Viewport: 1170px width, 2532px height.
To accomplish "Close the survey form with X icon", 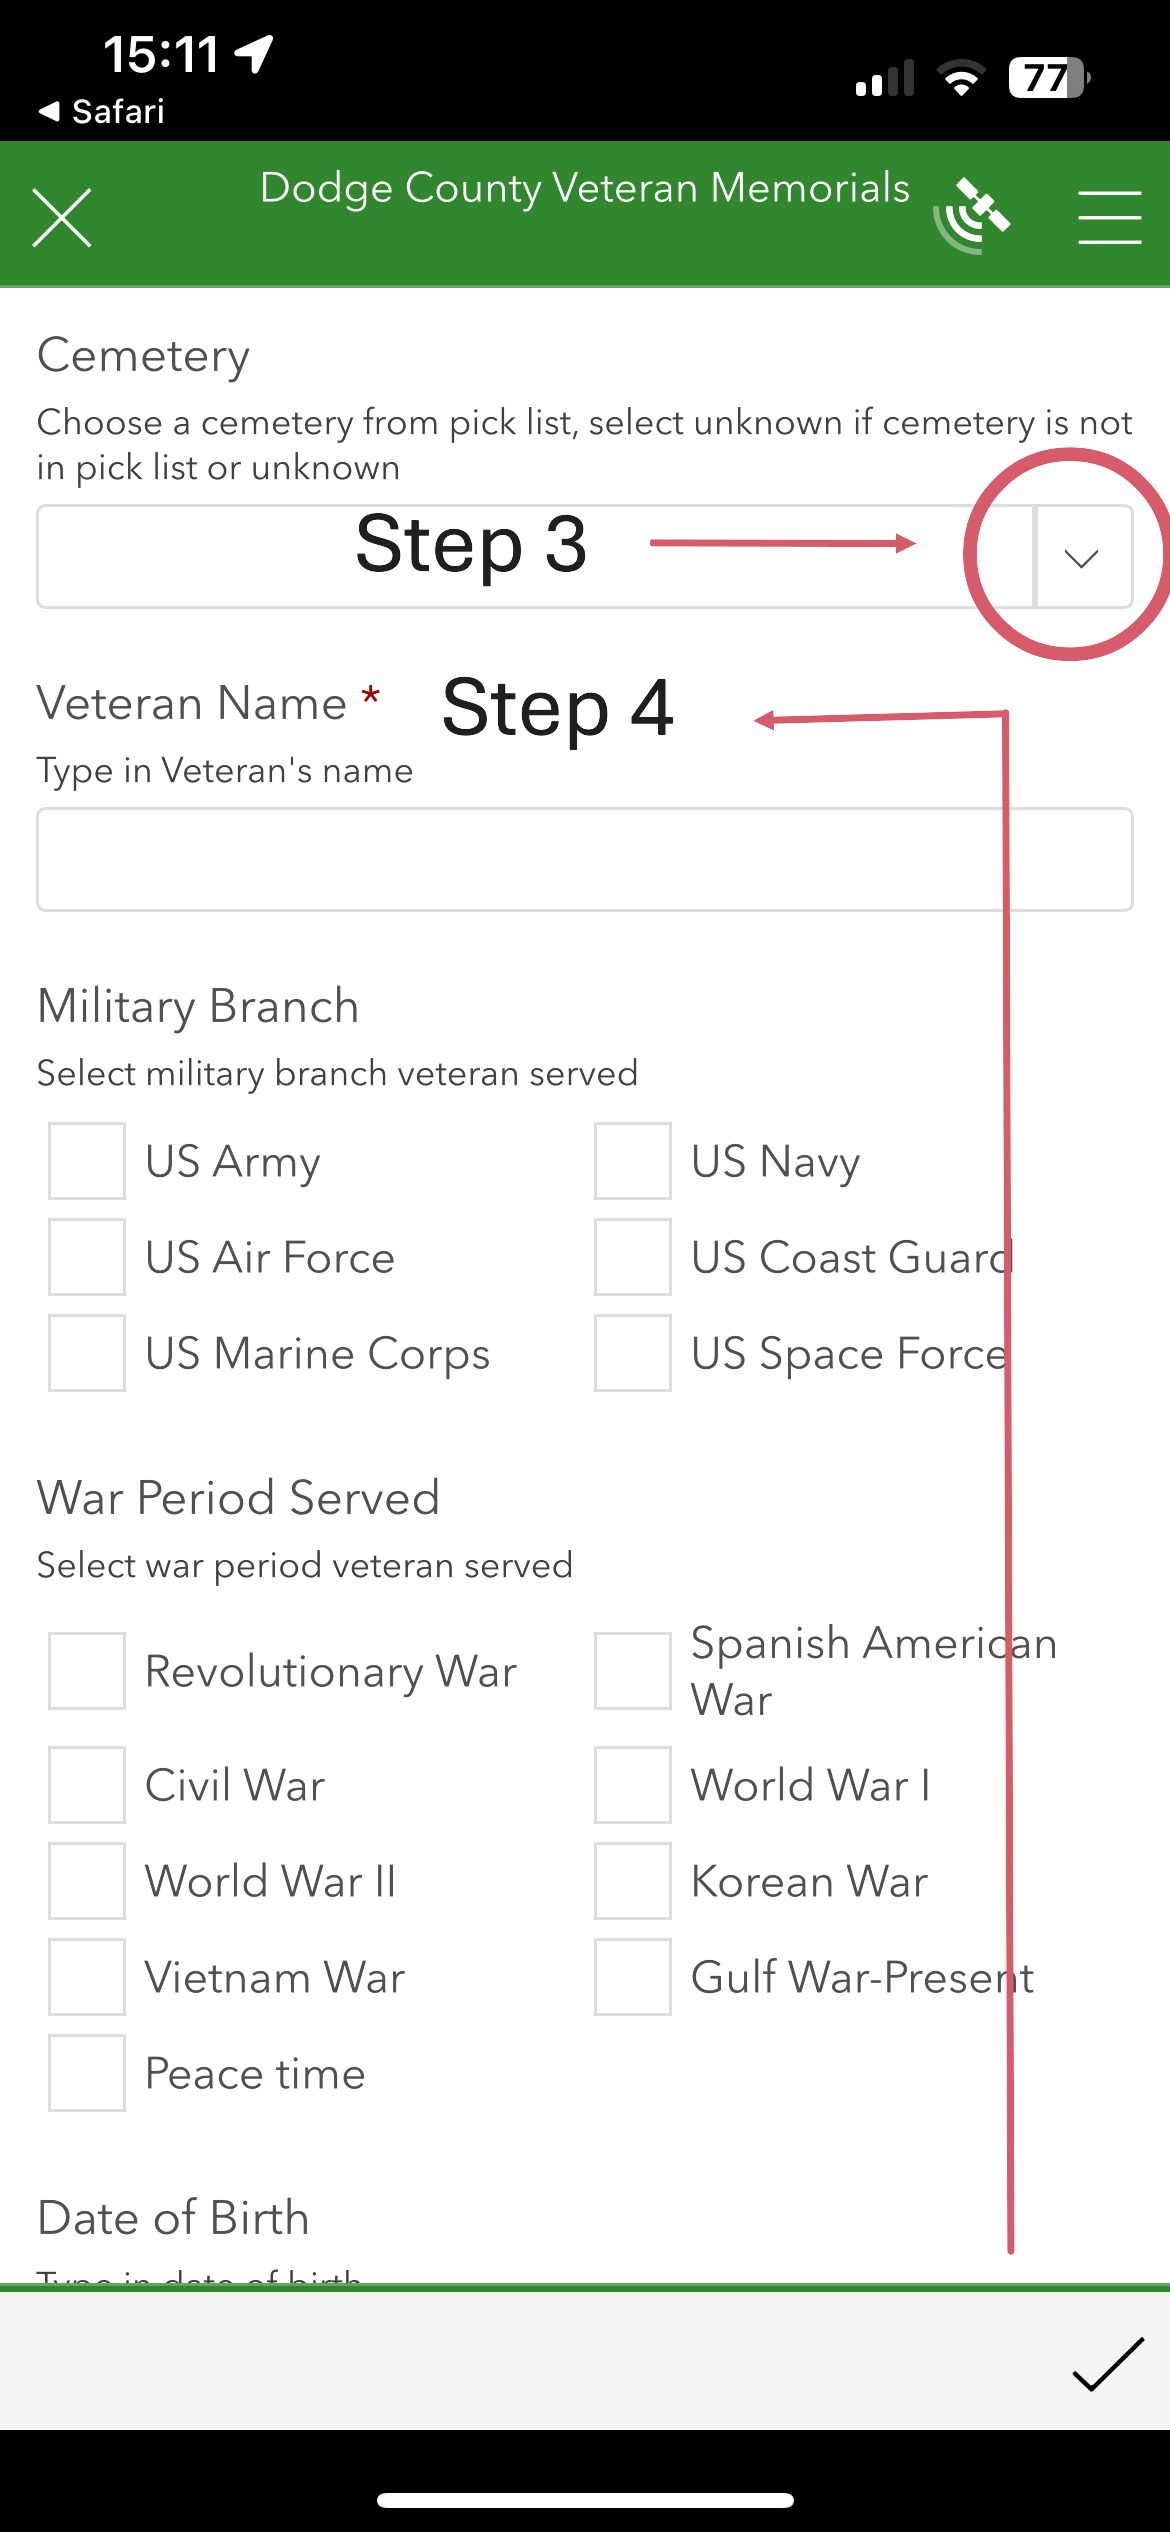I will coord(62,217).
